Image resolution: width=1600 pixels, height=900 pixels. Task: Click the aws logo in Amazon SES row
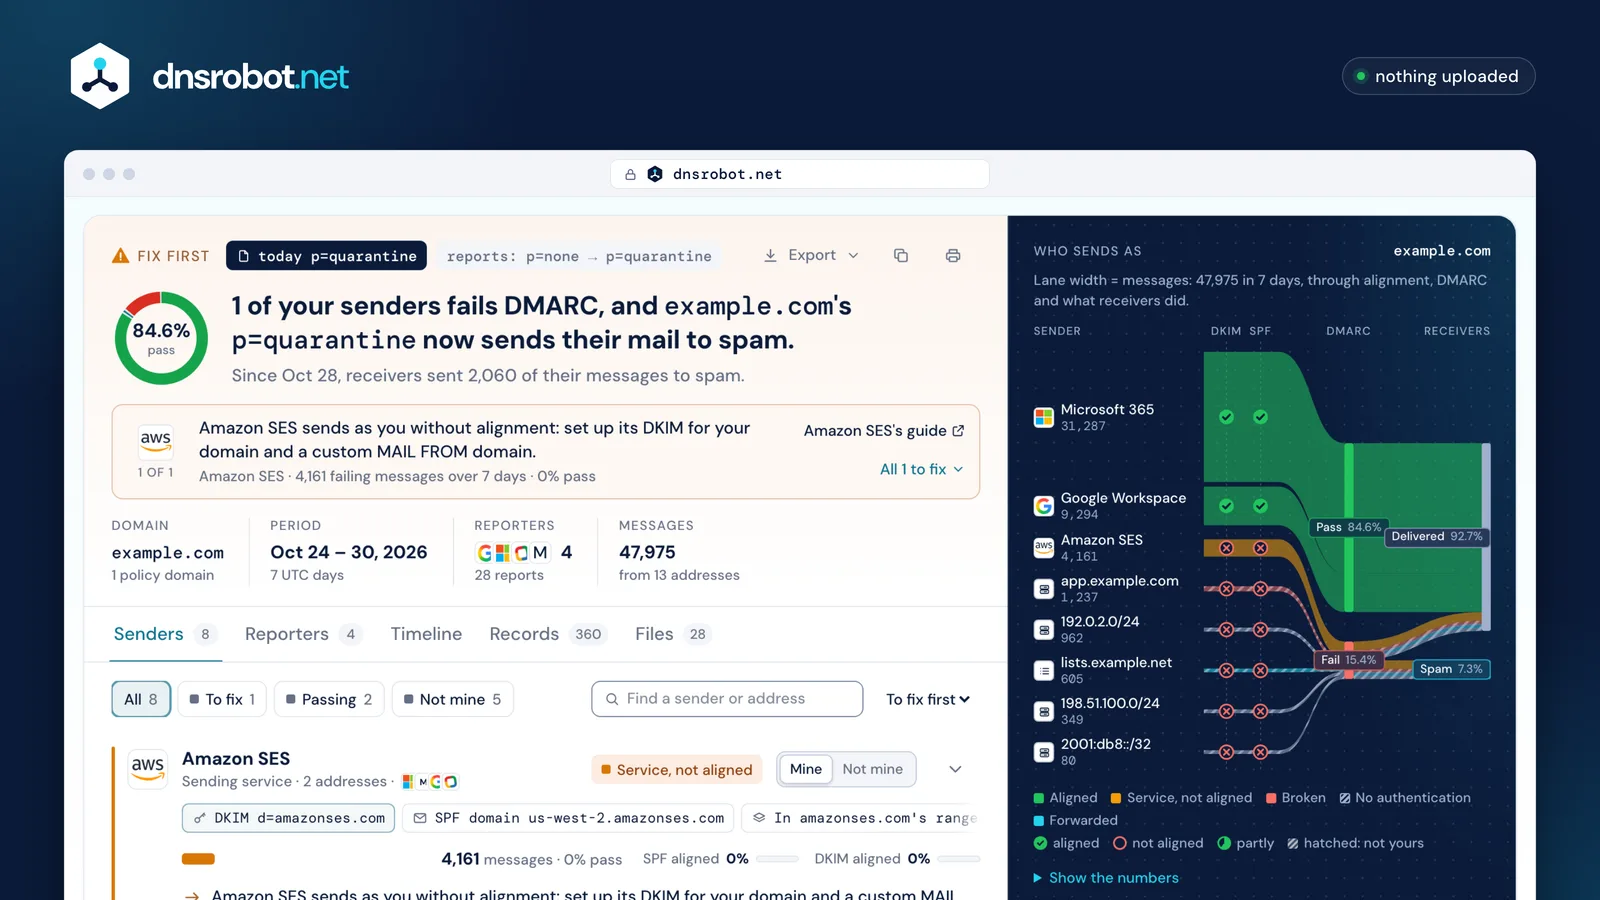coord(148,768)
